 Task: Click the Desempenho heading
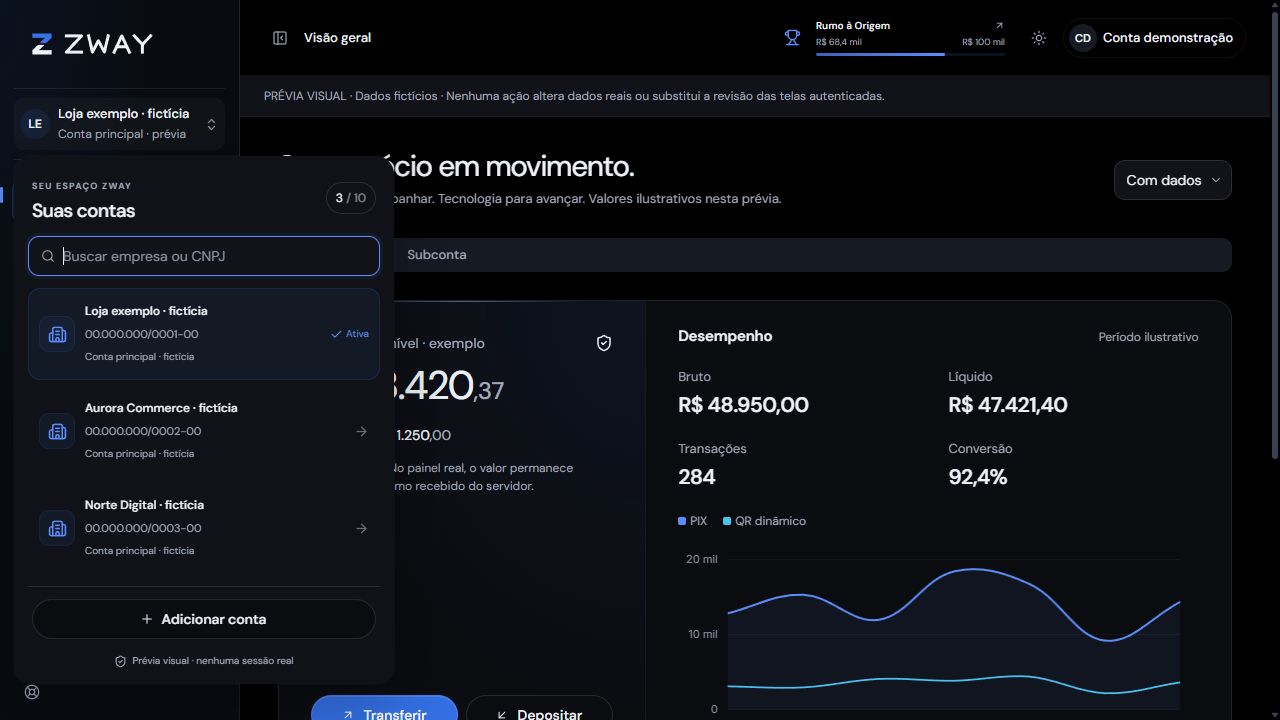click(x=725, y=336)
